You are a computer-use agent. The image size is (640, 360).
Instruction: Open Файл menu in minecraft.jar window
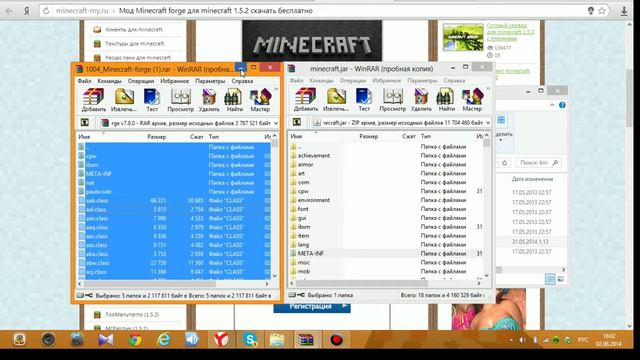[x=297, y=81]
